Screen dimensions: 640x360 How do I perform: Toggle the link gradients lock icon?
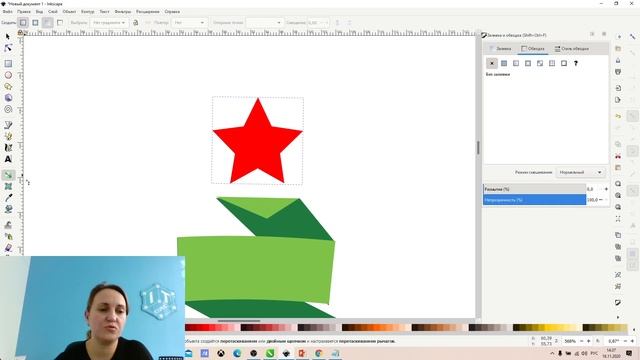(x=136, y=22)
